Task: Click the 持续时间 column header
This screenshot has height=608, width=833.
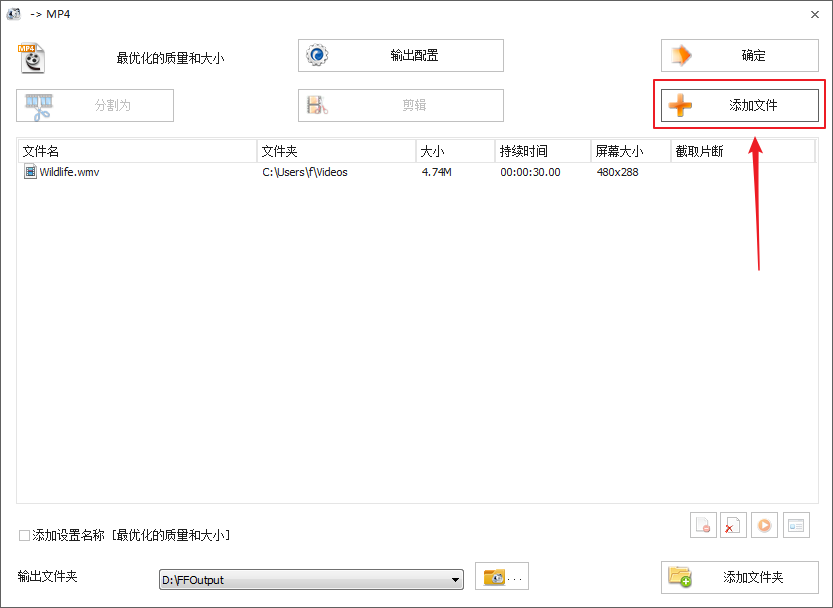Action: click(542, 151)
